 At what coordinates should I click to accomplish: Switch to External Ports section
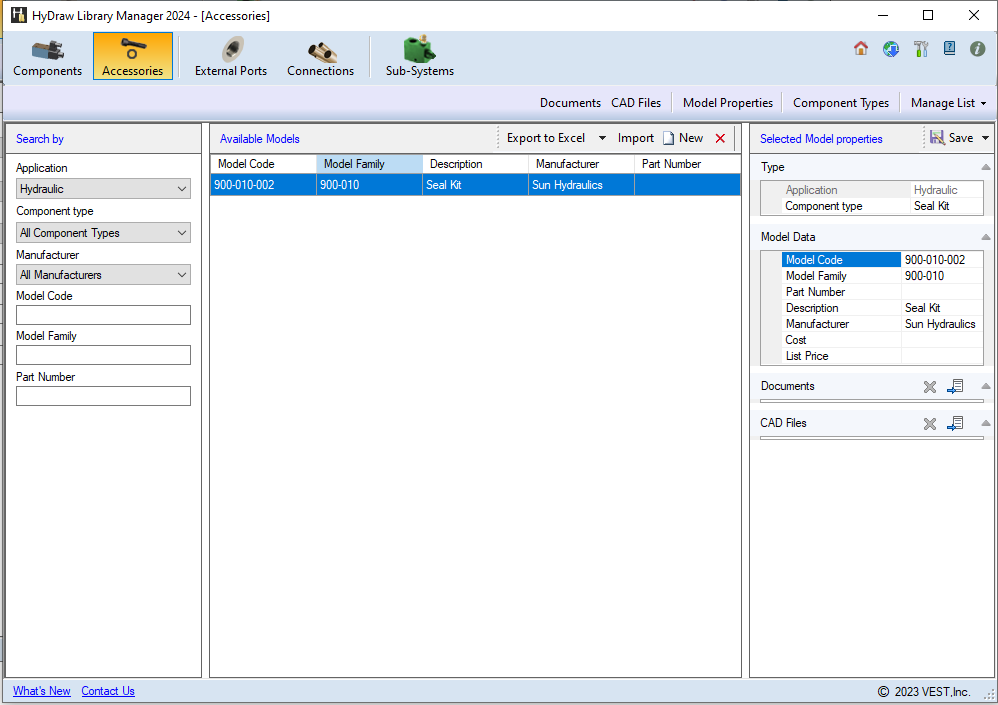(231, 57)
